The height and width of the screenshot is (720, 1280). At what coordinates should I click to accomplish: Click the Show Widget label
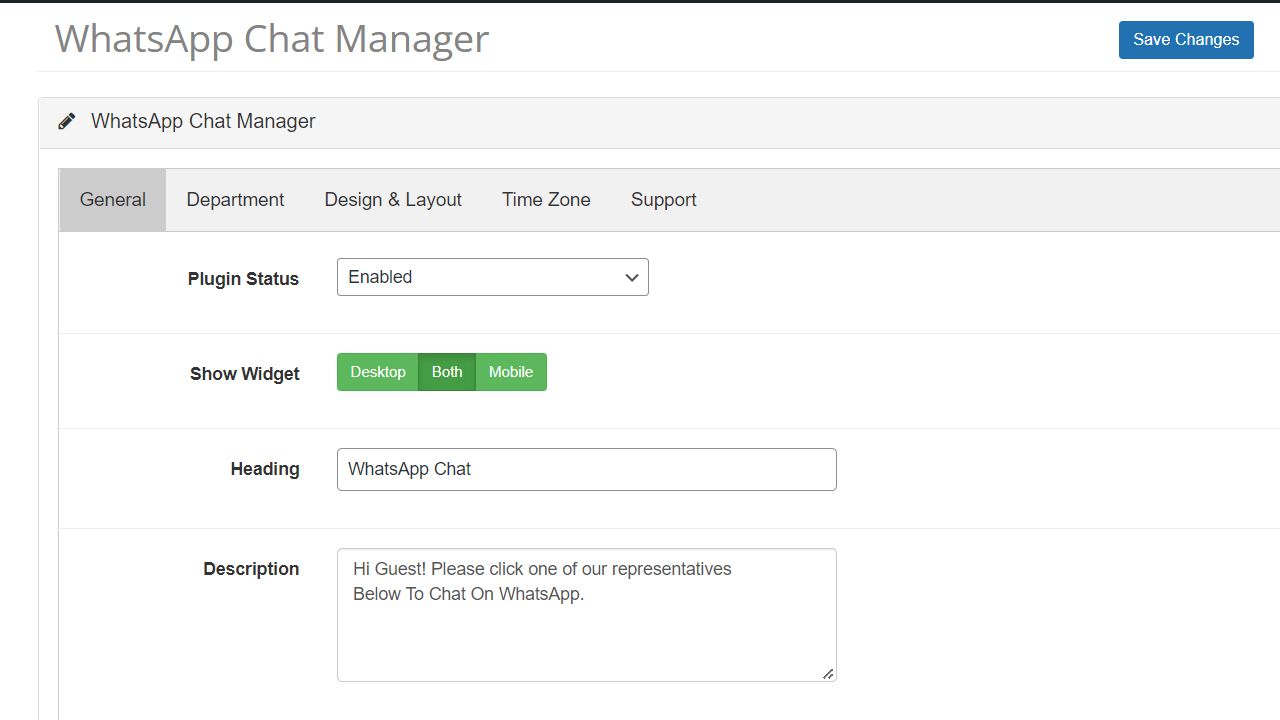pos(245,374)
